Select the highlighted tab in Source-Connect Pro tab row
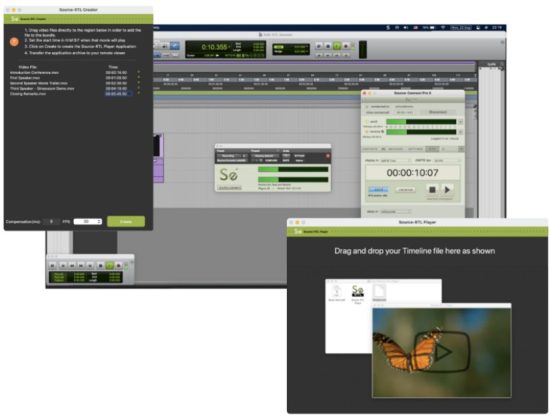The image size is (550, 415). 431,149
